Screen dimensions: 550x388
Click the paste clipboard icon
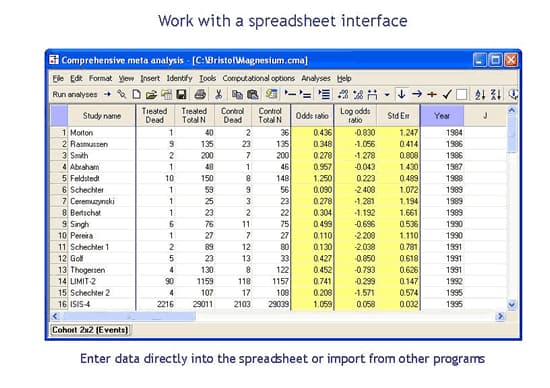(253, 94)
